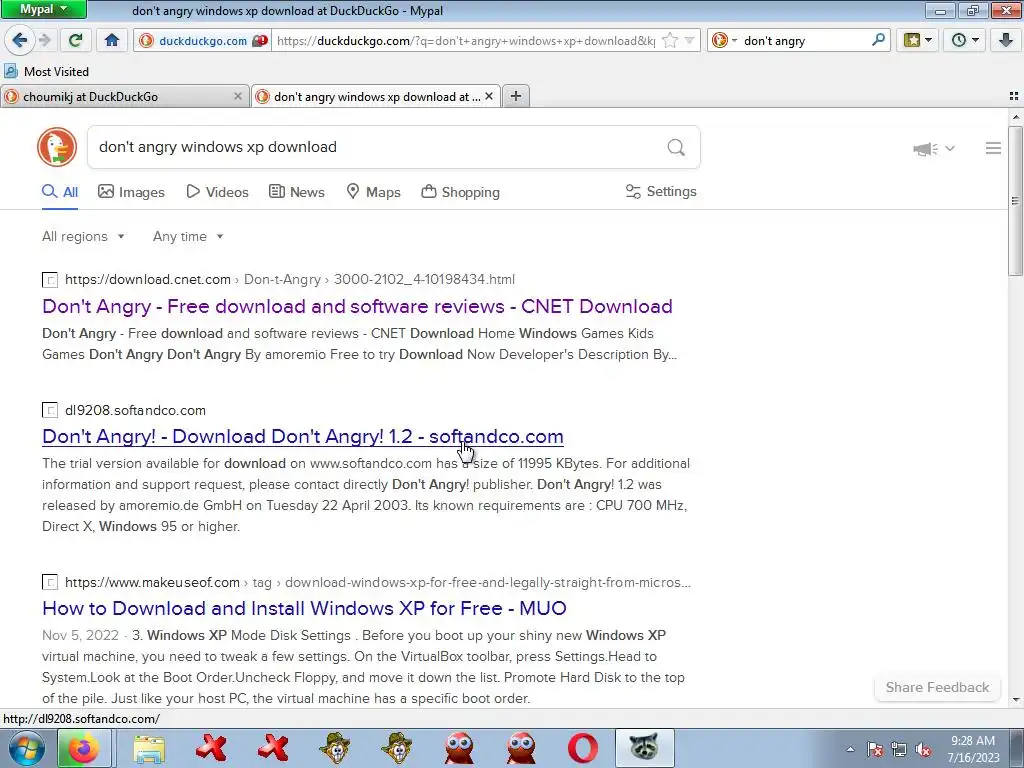Open the Most Visited bookmarks folder
The height and width of the screenshot is (768, 1024).
point(46,71)
